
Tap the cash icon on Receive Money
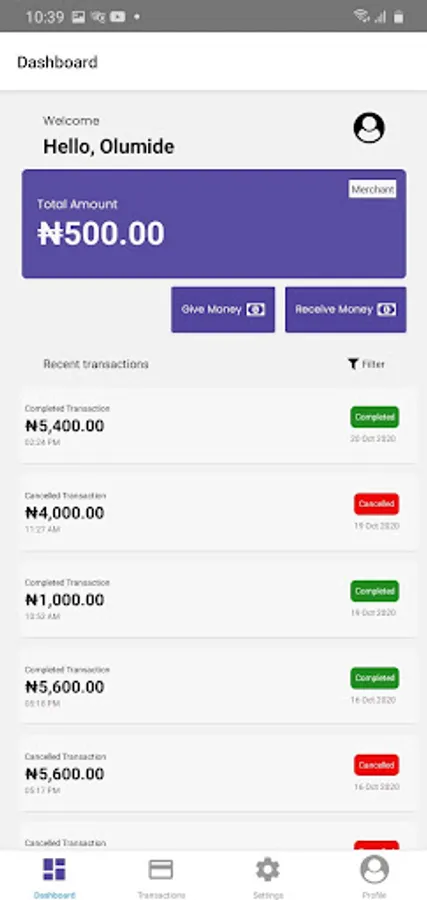pos(387,309)
